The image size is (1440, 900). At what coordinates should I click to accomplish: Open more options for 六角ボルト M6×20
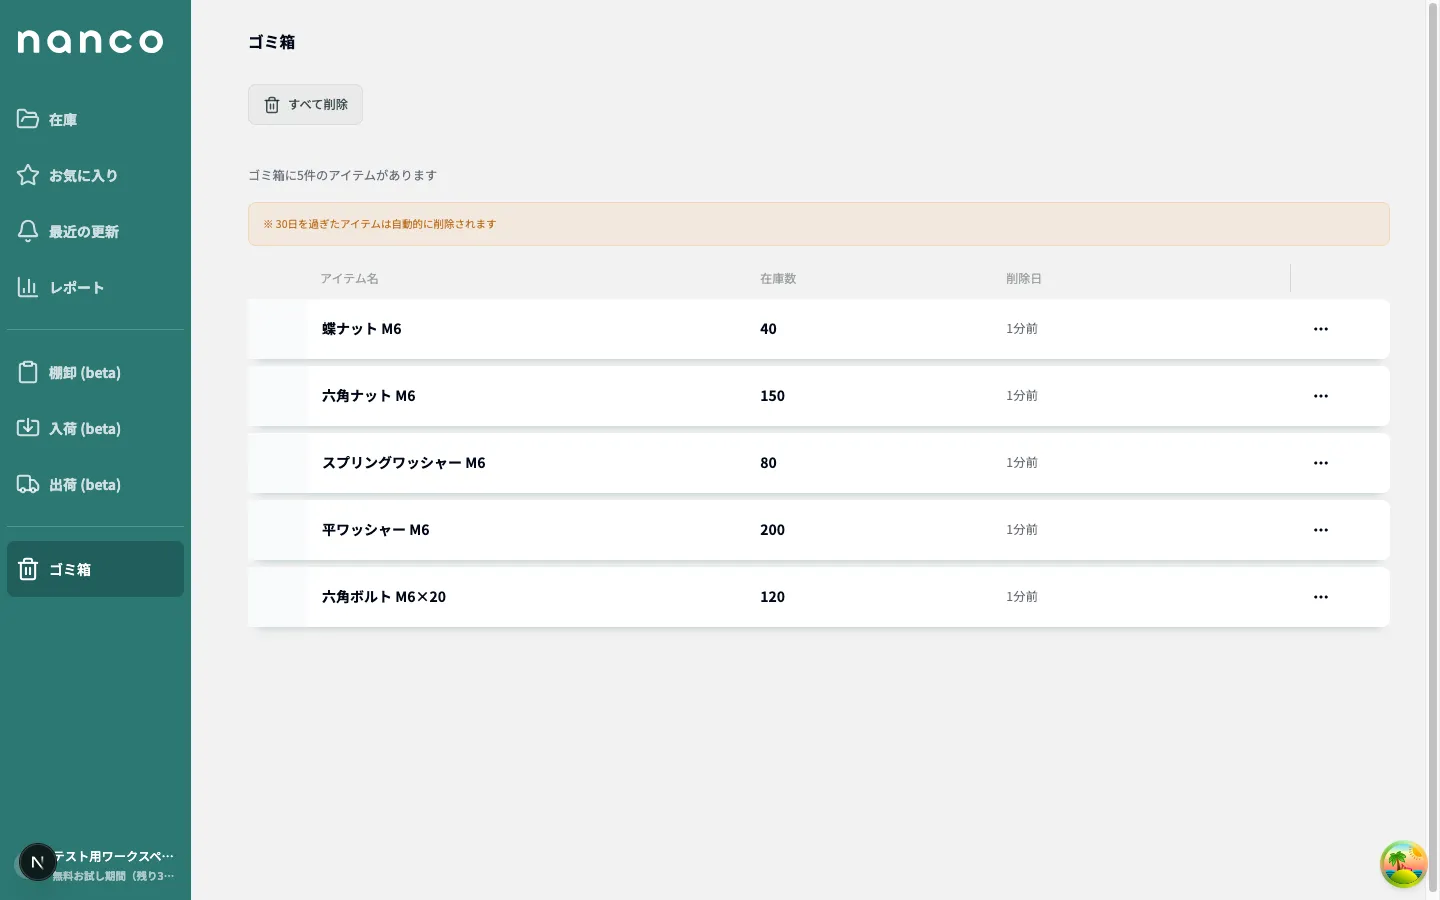tap(1321, 597)
